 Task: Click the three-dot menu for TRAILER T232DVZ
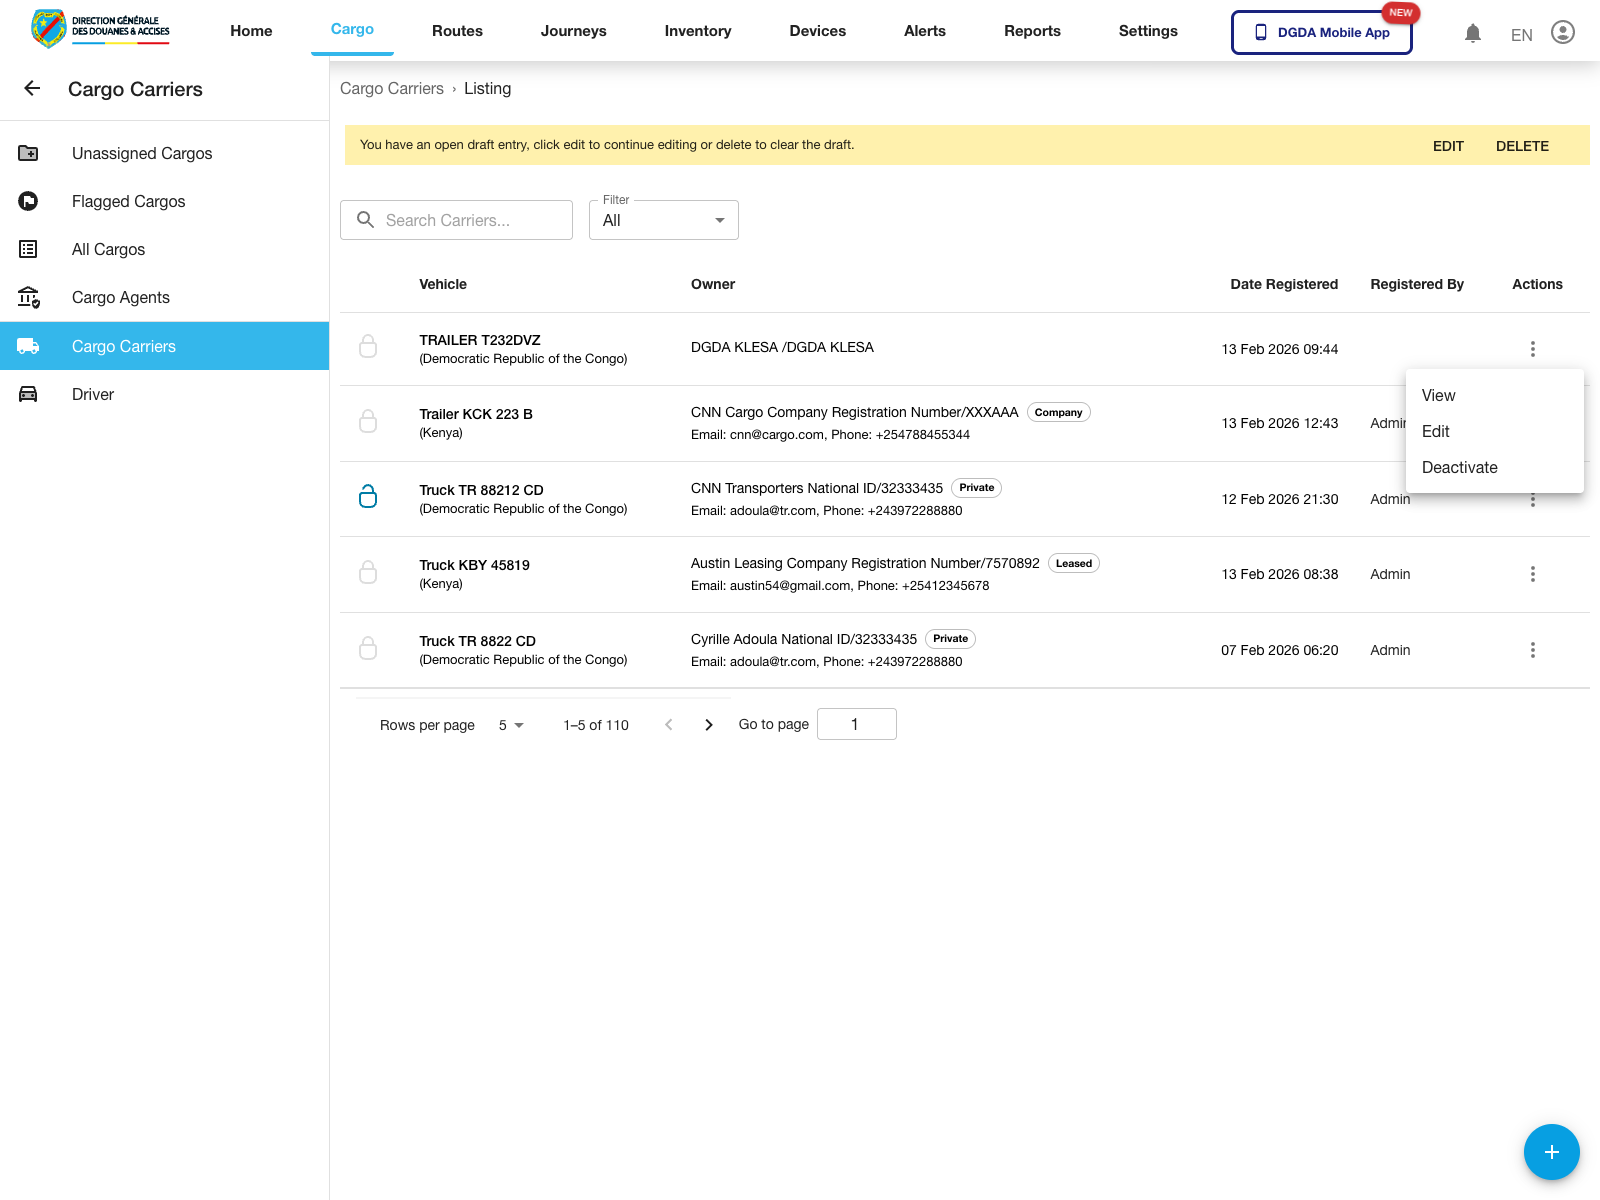tap(1532, 349)
